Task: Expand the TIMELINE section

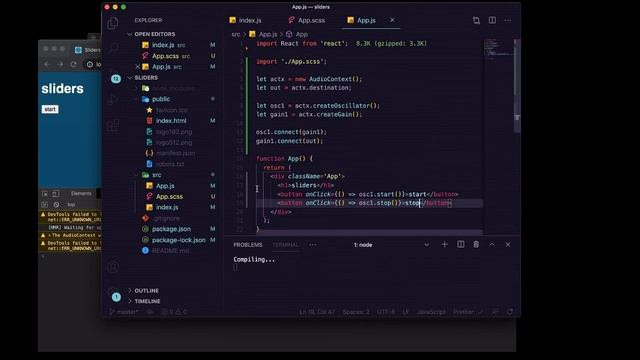Action: click(147, 301)
